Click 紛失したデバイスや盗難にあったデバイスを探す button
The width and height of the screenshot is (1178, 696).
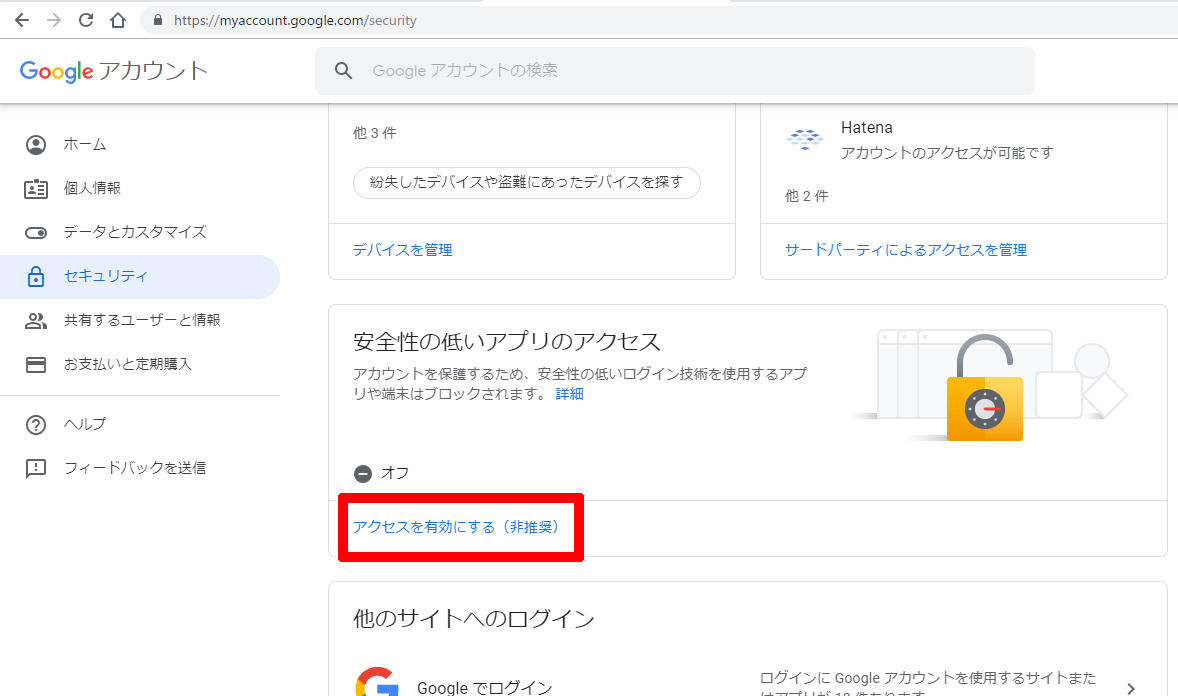[x=527, y=183]
